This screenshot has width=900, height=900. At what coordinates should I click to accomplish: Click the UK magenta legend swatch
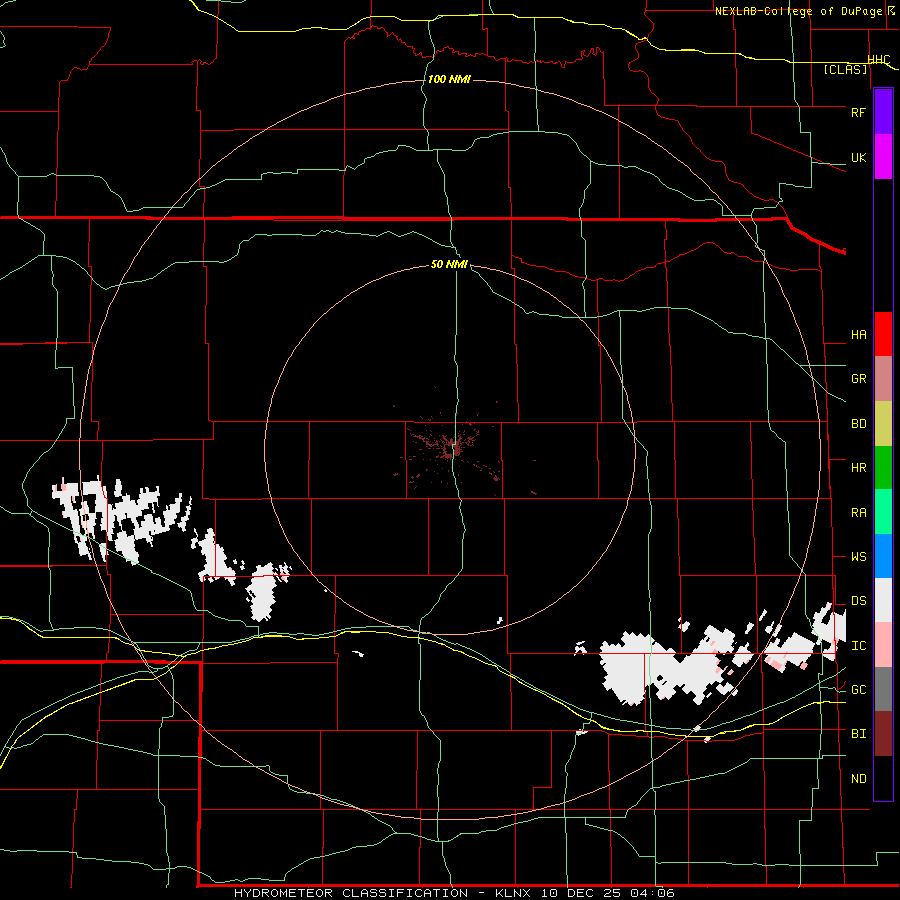click(x=883, y=157)
